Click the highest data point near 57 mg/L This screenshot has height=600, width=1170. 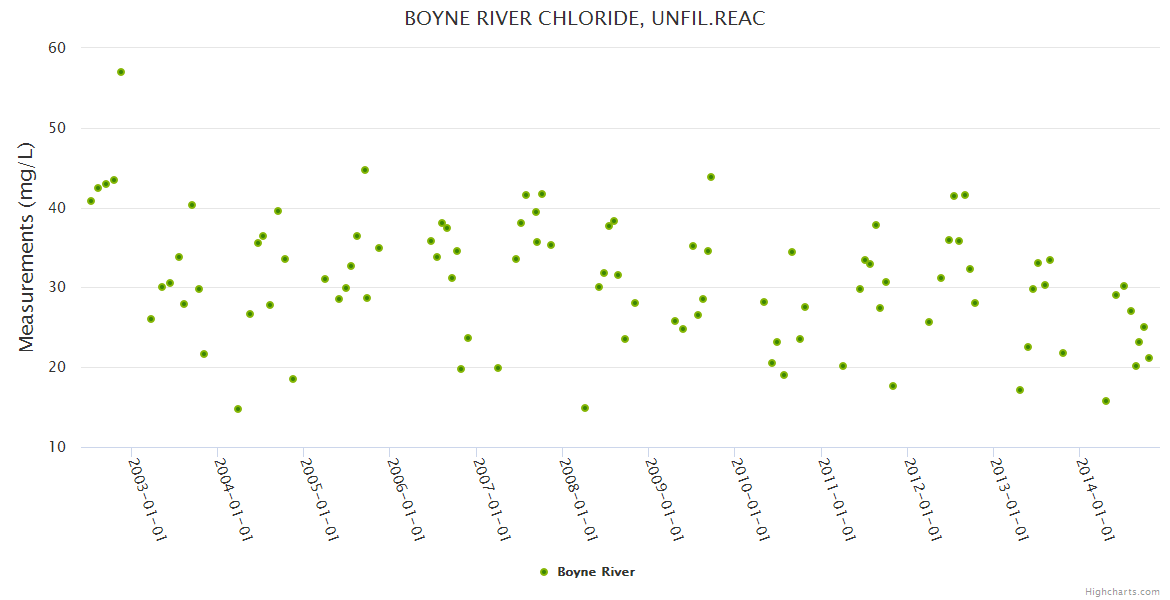[121, 72]
